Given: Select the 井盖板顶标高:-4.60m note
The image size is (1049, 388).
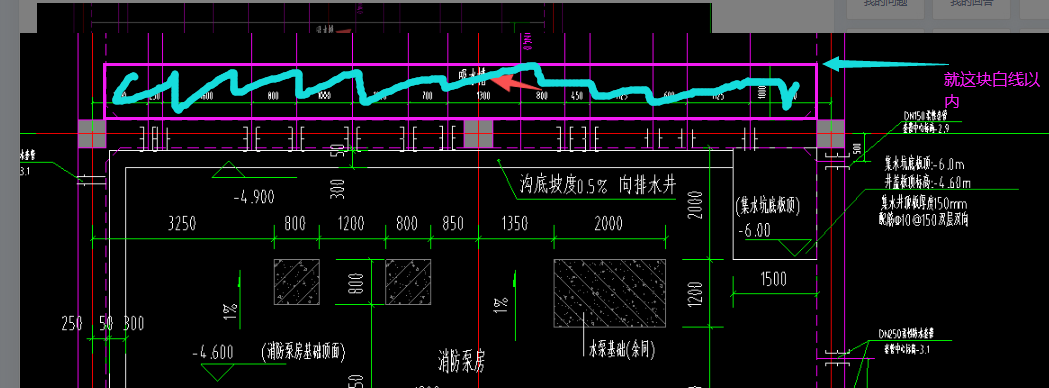Looking at the screenshot, I should (x=927, y=181).
